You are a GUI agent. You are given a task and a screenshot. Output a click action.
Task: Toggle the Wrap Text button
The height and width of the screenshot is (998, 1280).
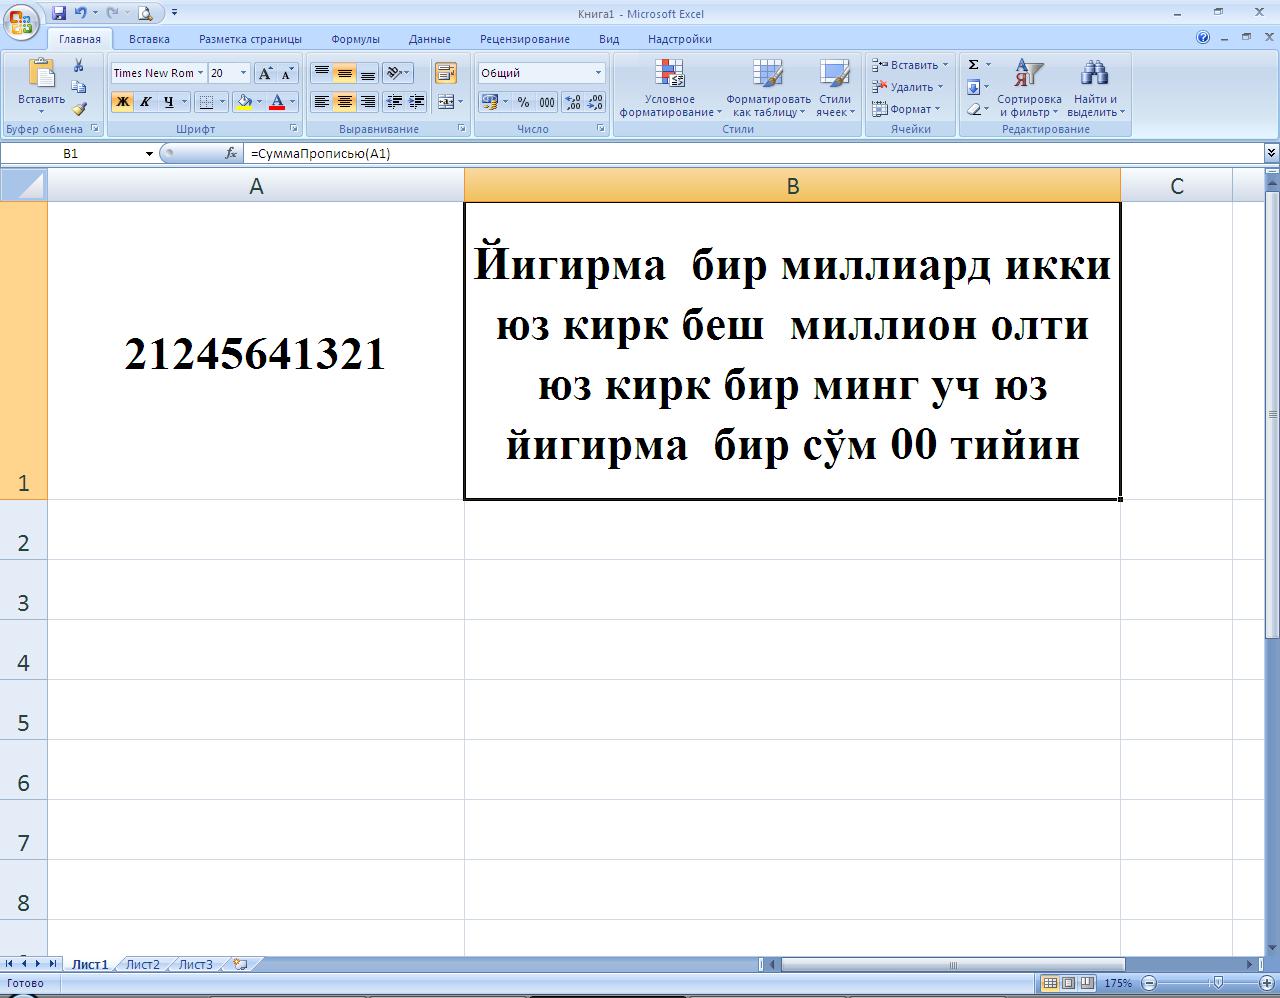445,73
